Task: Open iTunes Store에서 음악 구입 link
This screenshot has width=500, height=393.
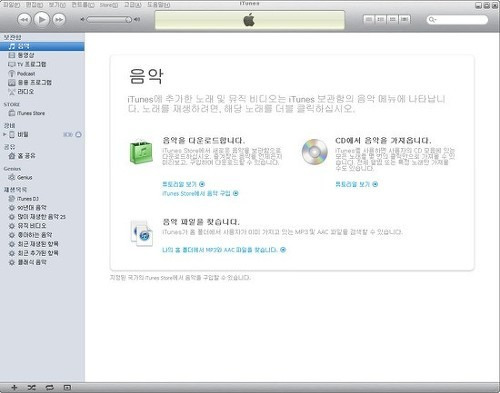Action: (x=200, y=193)
